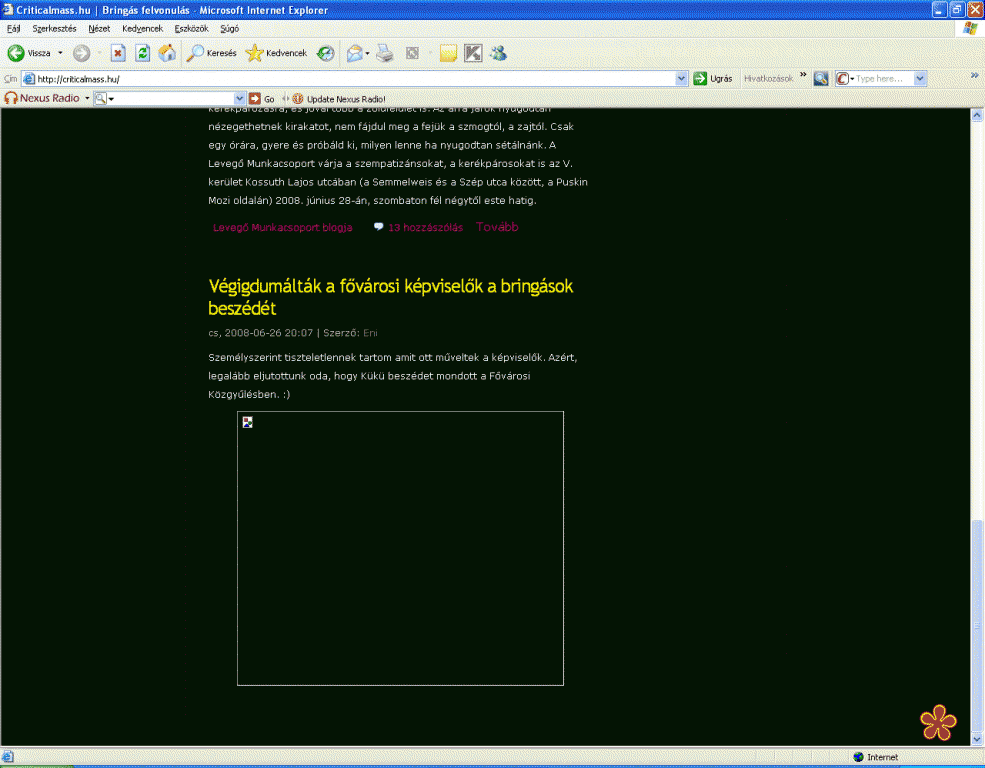Open the Szerkesztés menu

point(54,29)
